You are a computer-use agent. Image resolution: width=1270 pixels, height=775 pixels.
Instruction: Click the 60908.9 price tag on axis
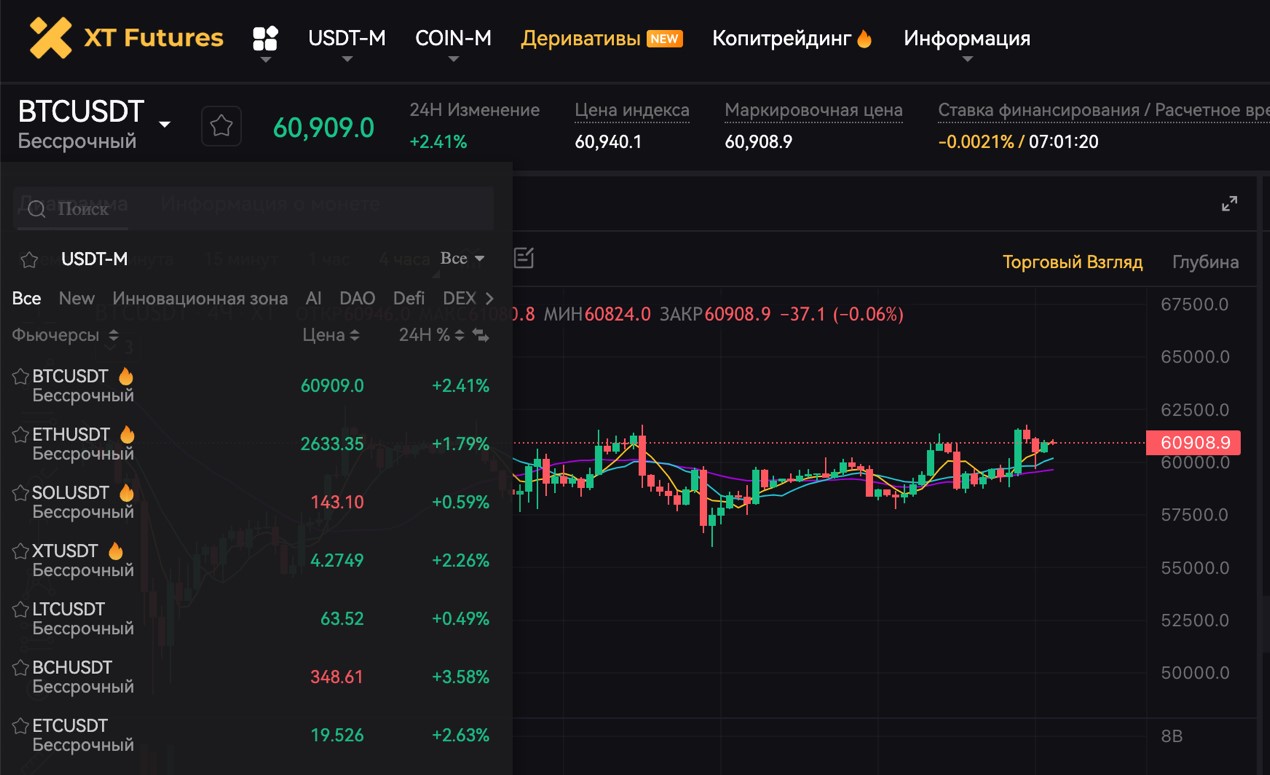click(1193, 442)
